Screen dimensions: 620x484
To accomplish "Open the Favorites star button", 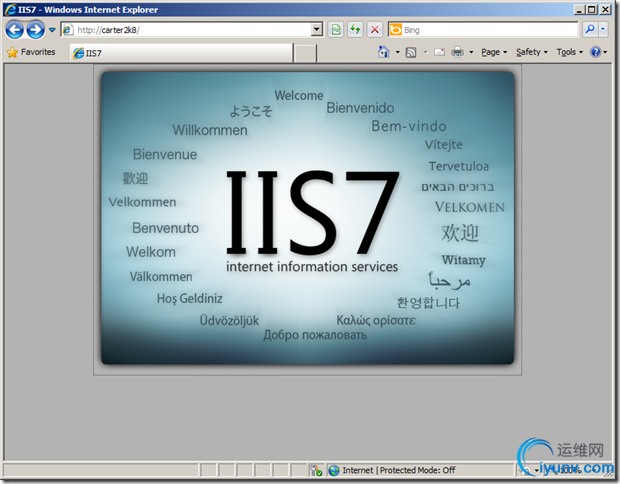I will click(31, 52).
